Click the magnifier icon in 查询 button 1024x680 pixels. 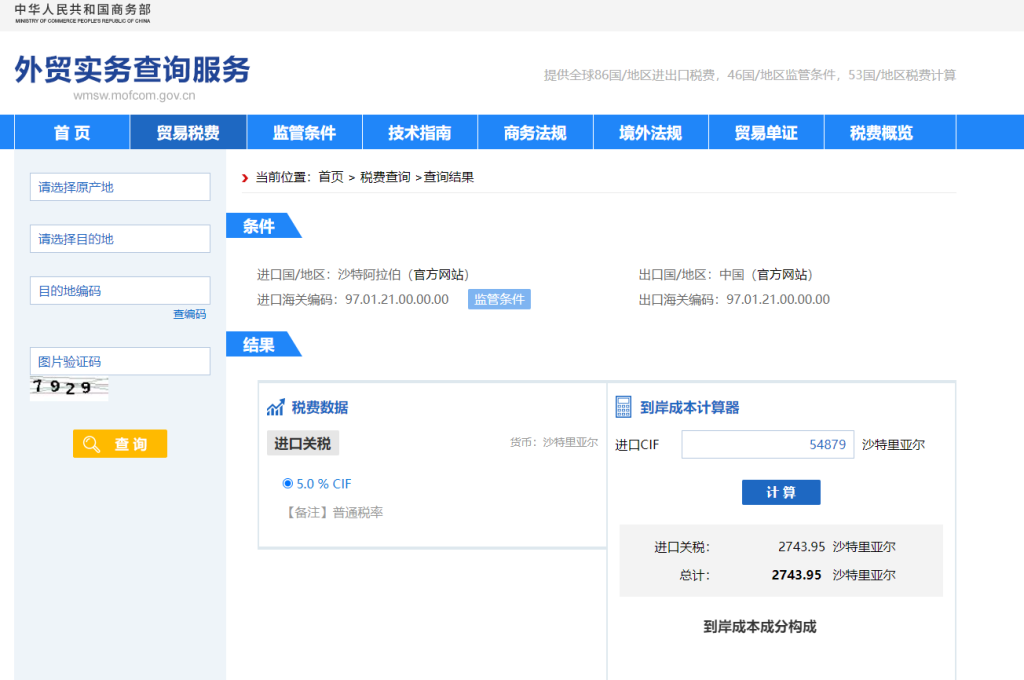click(91, 444)
